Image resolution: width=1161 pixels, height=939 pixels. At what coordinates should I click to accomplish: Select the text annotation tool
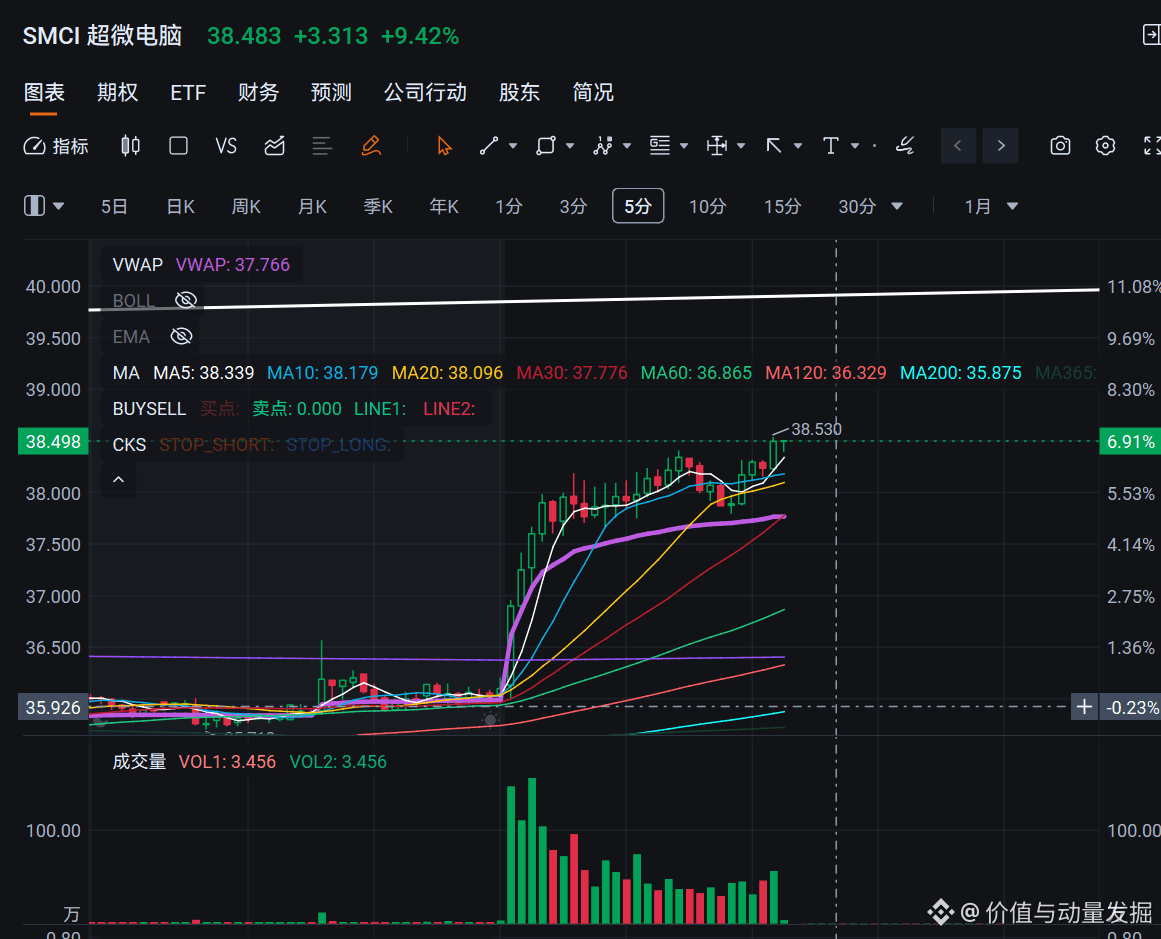[831, 146]
